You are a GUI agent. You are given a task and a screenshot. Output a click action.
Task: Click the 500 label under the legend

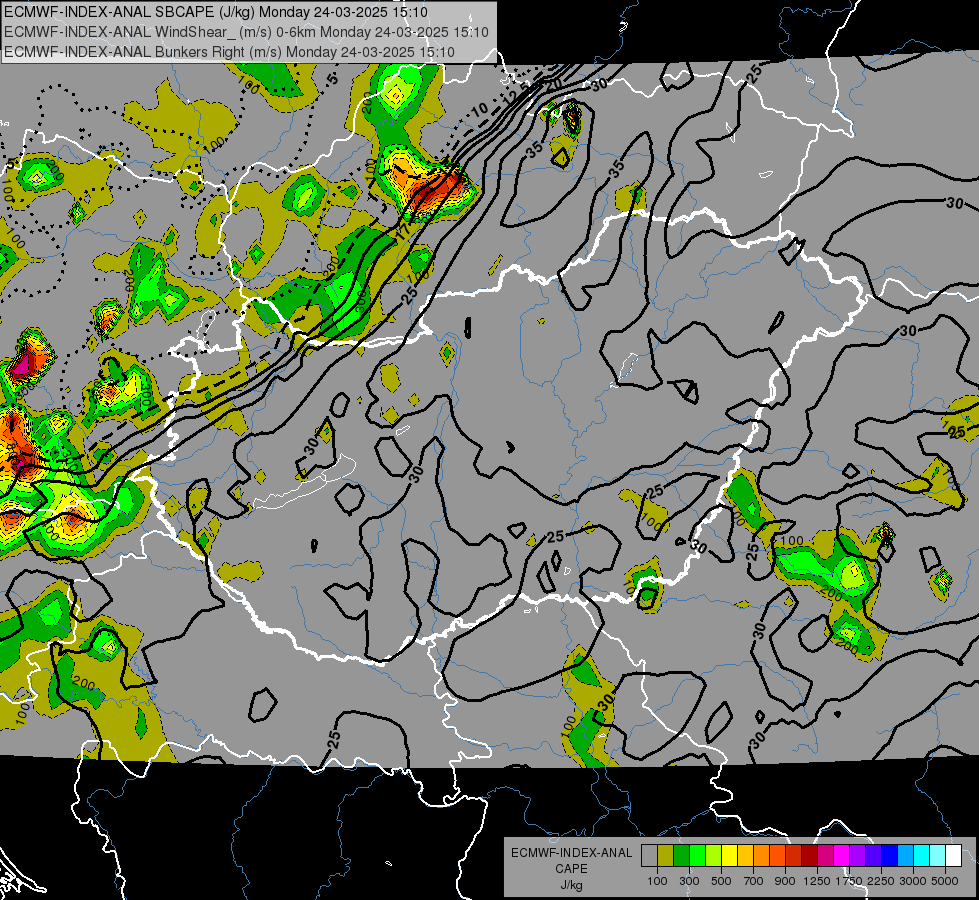721,881
